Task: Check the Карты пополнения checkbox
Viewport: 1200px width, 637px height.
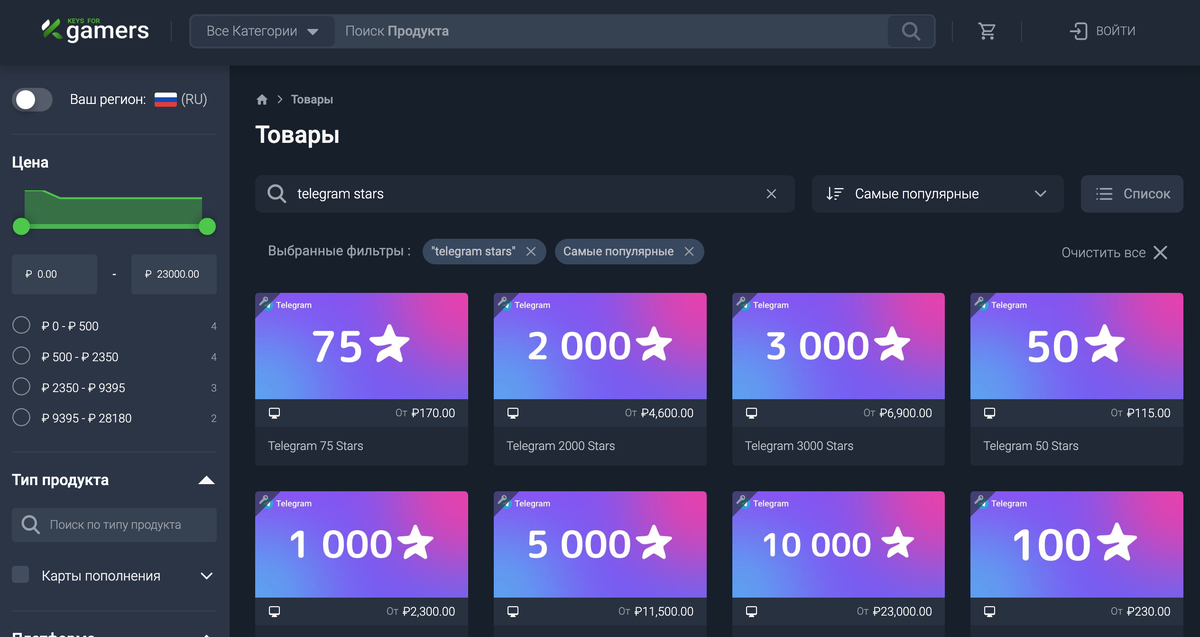Action: (x=20, y=575)
